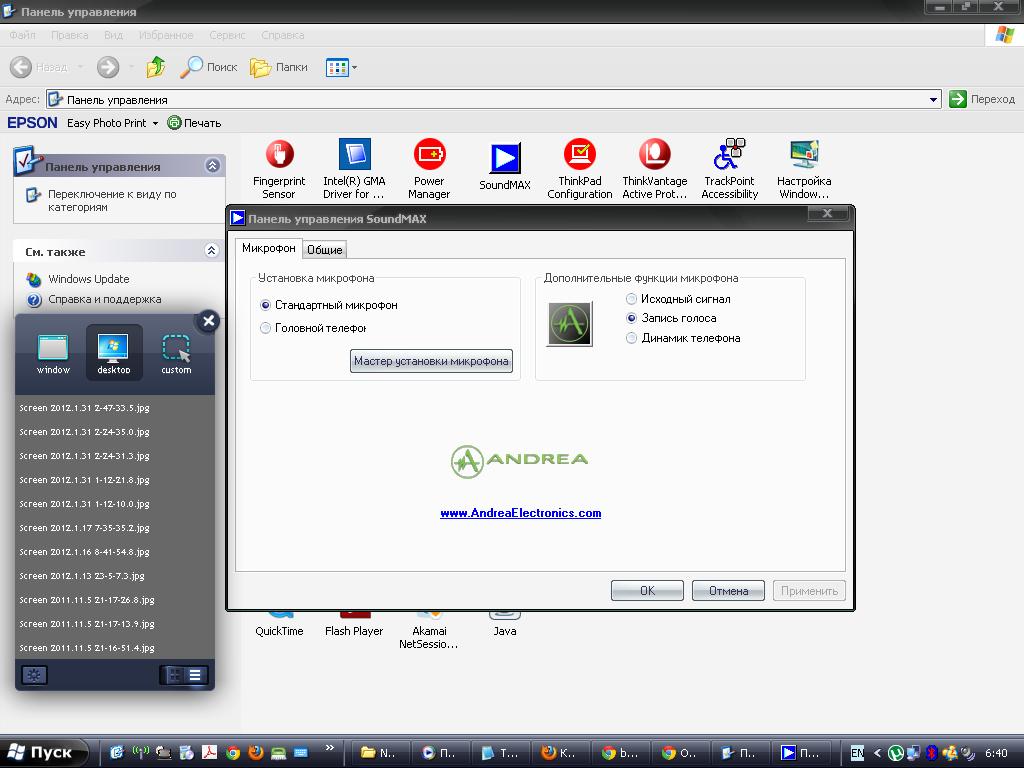This screenshot has width=1024, height=768.
Task: Open ThinkVantage Active Protection icon
Action: click(654, 168)
